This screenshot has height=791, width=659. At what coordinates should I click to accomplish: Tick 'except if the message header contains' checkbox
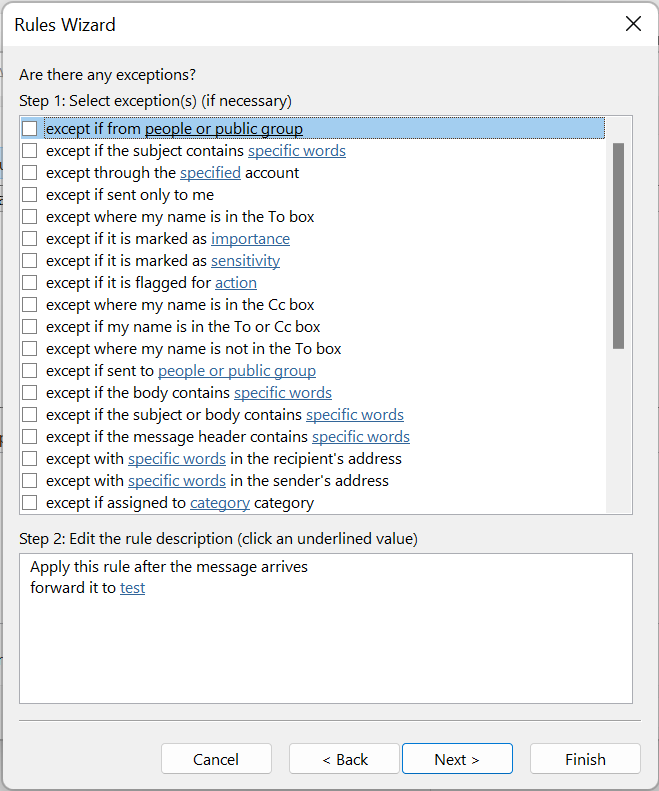point(29,437)
